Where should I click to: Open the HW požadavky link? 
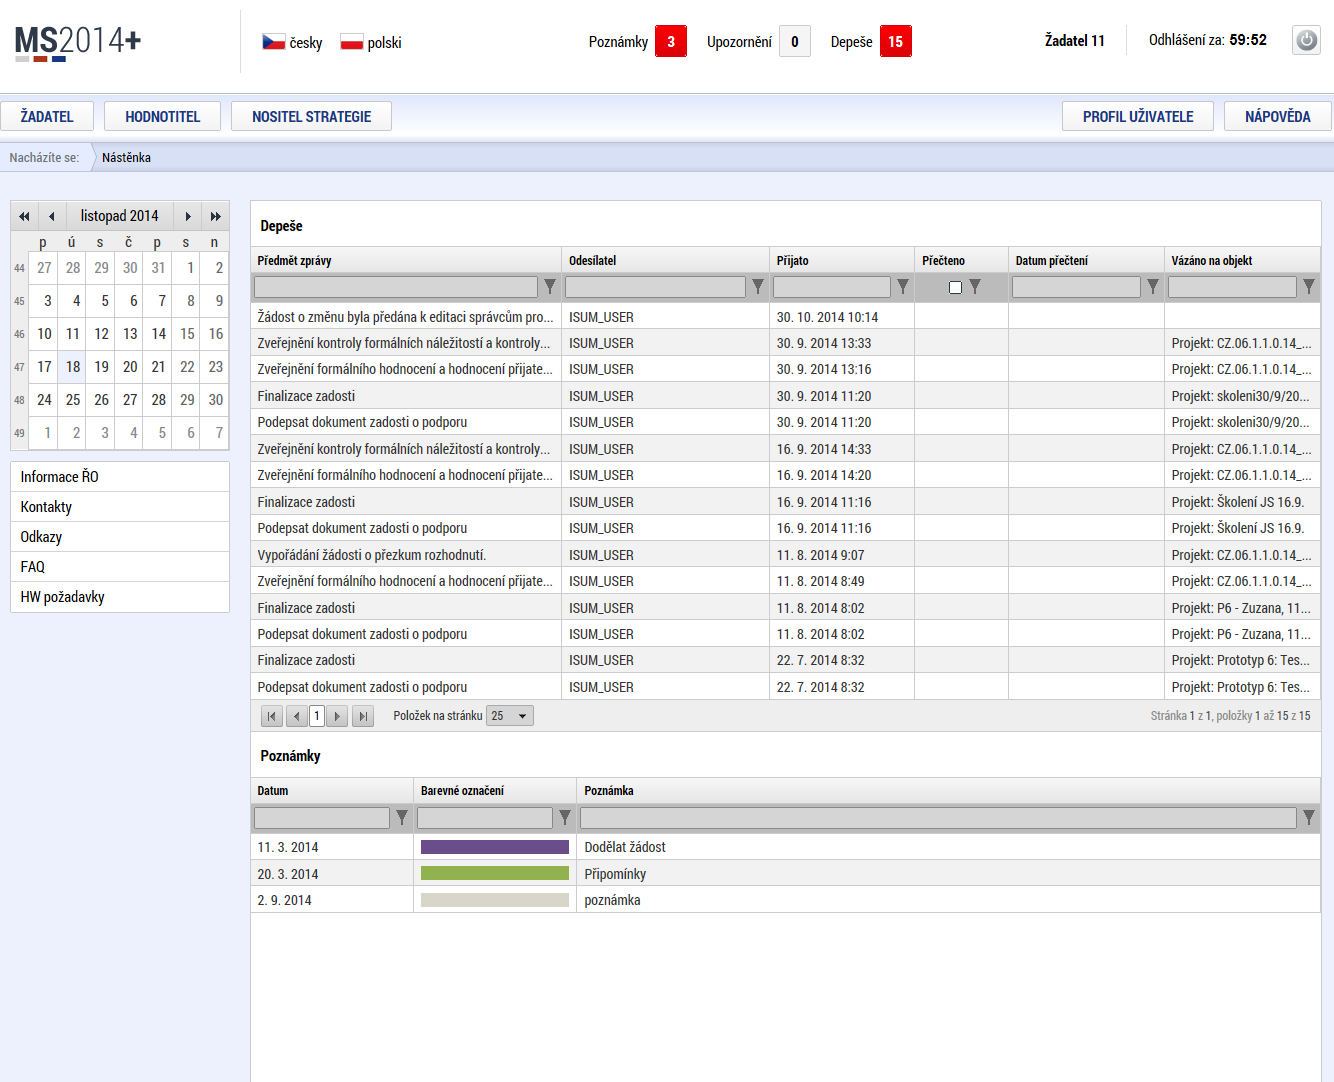coord(120,597)
